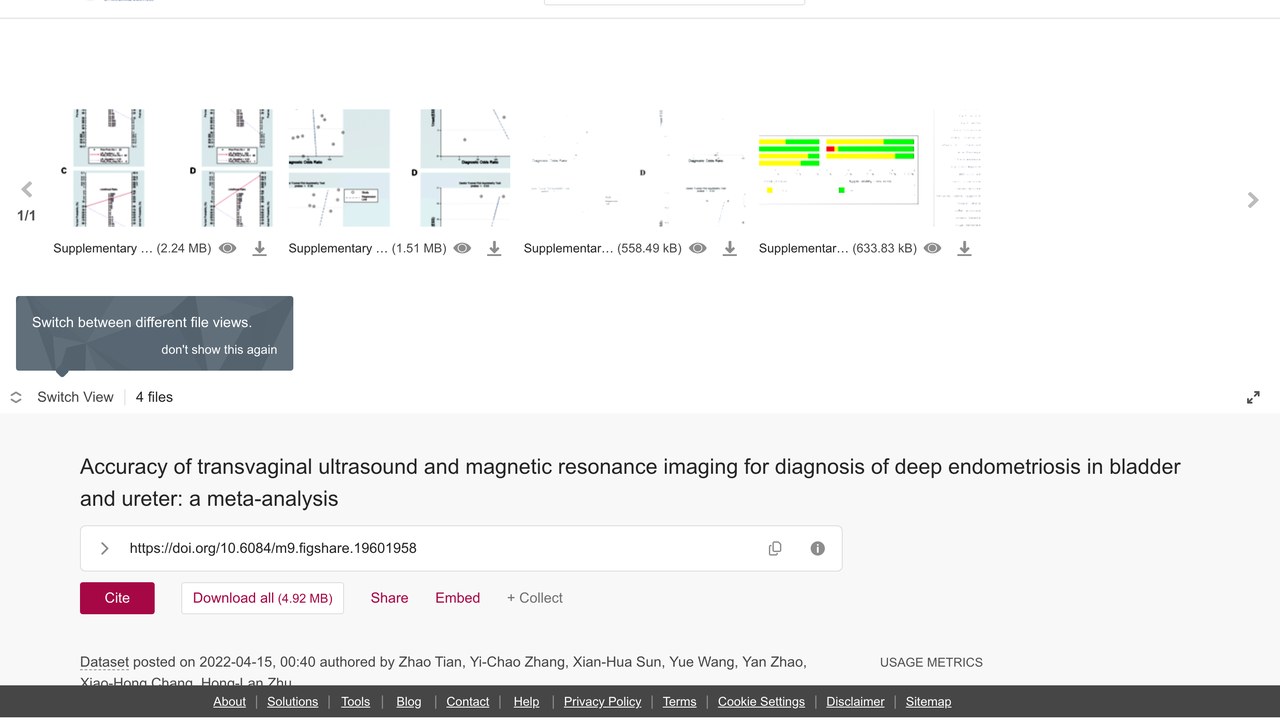Open Help footer link
Screen dimensions: 1280x720
pyautogui.click(x=526, y=702)
